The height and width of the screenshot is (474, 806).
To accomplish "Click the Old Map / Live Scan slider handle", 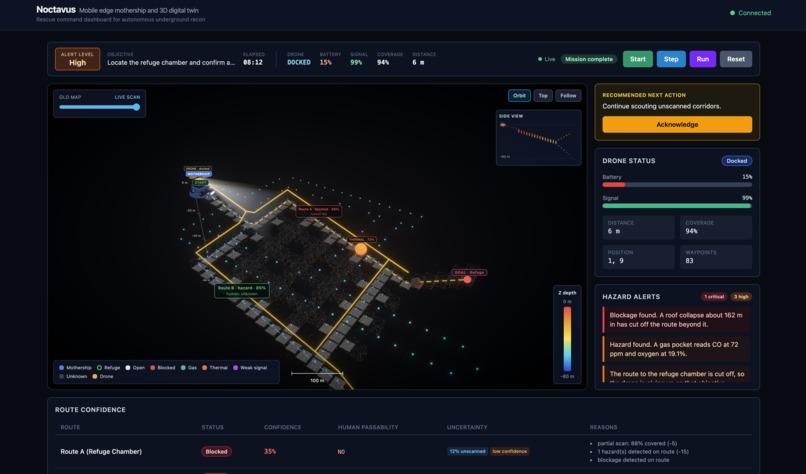I will pyautogui.click(x=136, y=107).
